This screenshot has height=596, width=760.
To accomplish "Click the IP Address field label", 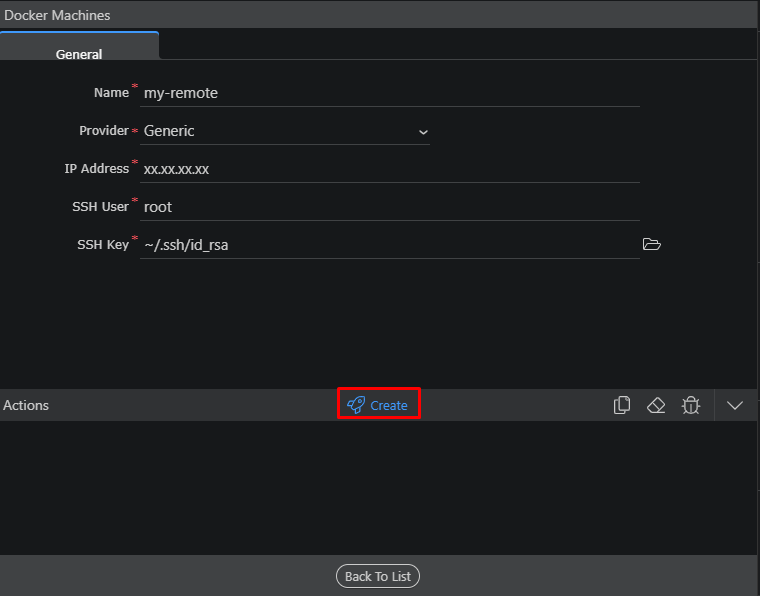I will click(x=97, y=169).
